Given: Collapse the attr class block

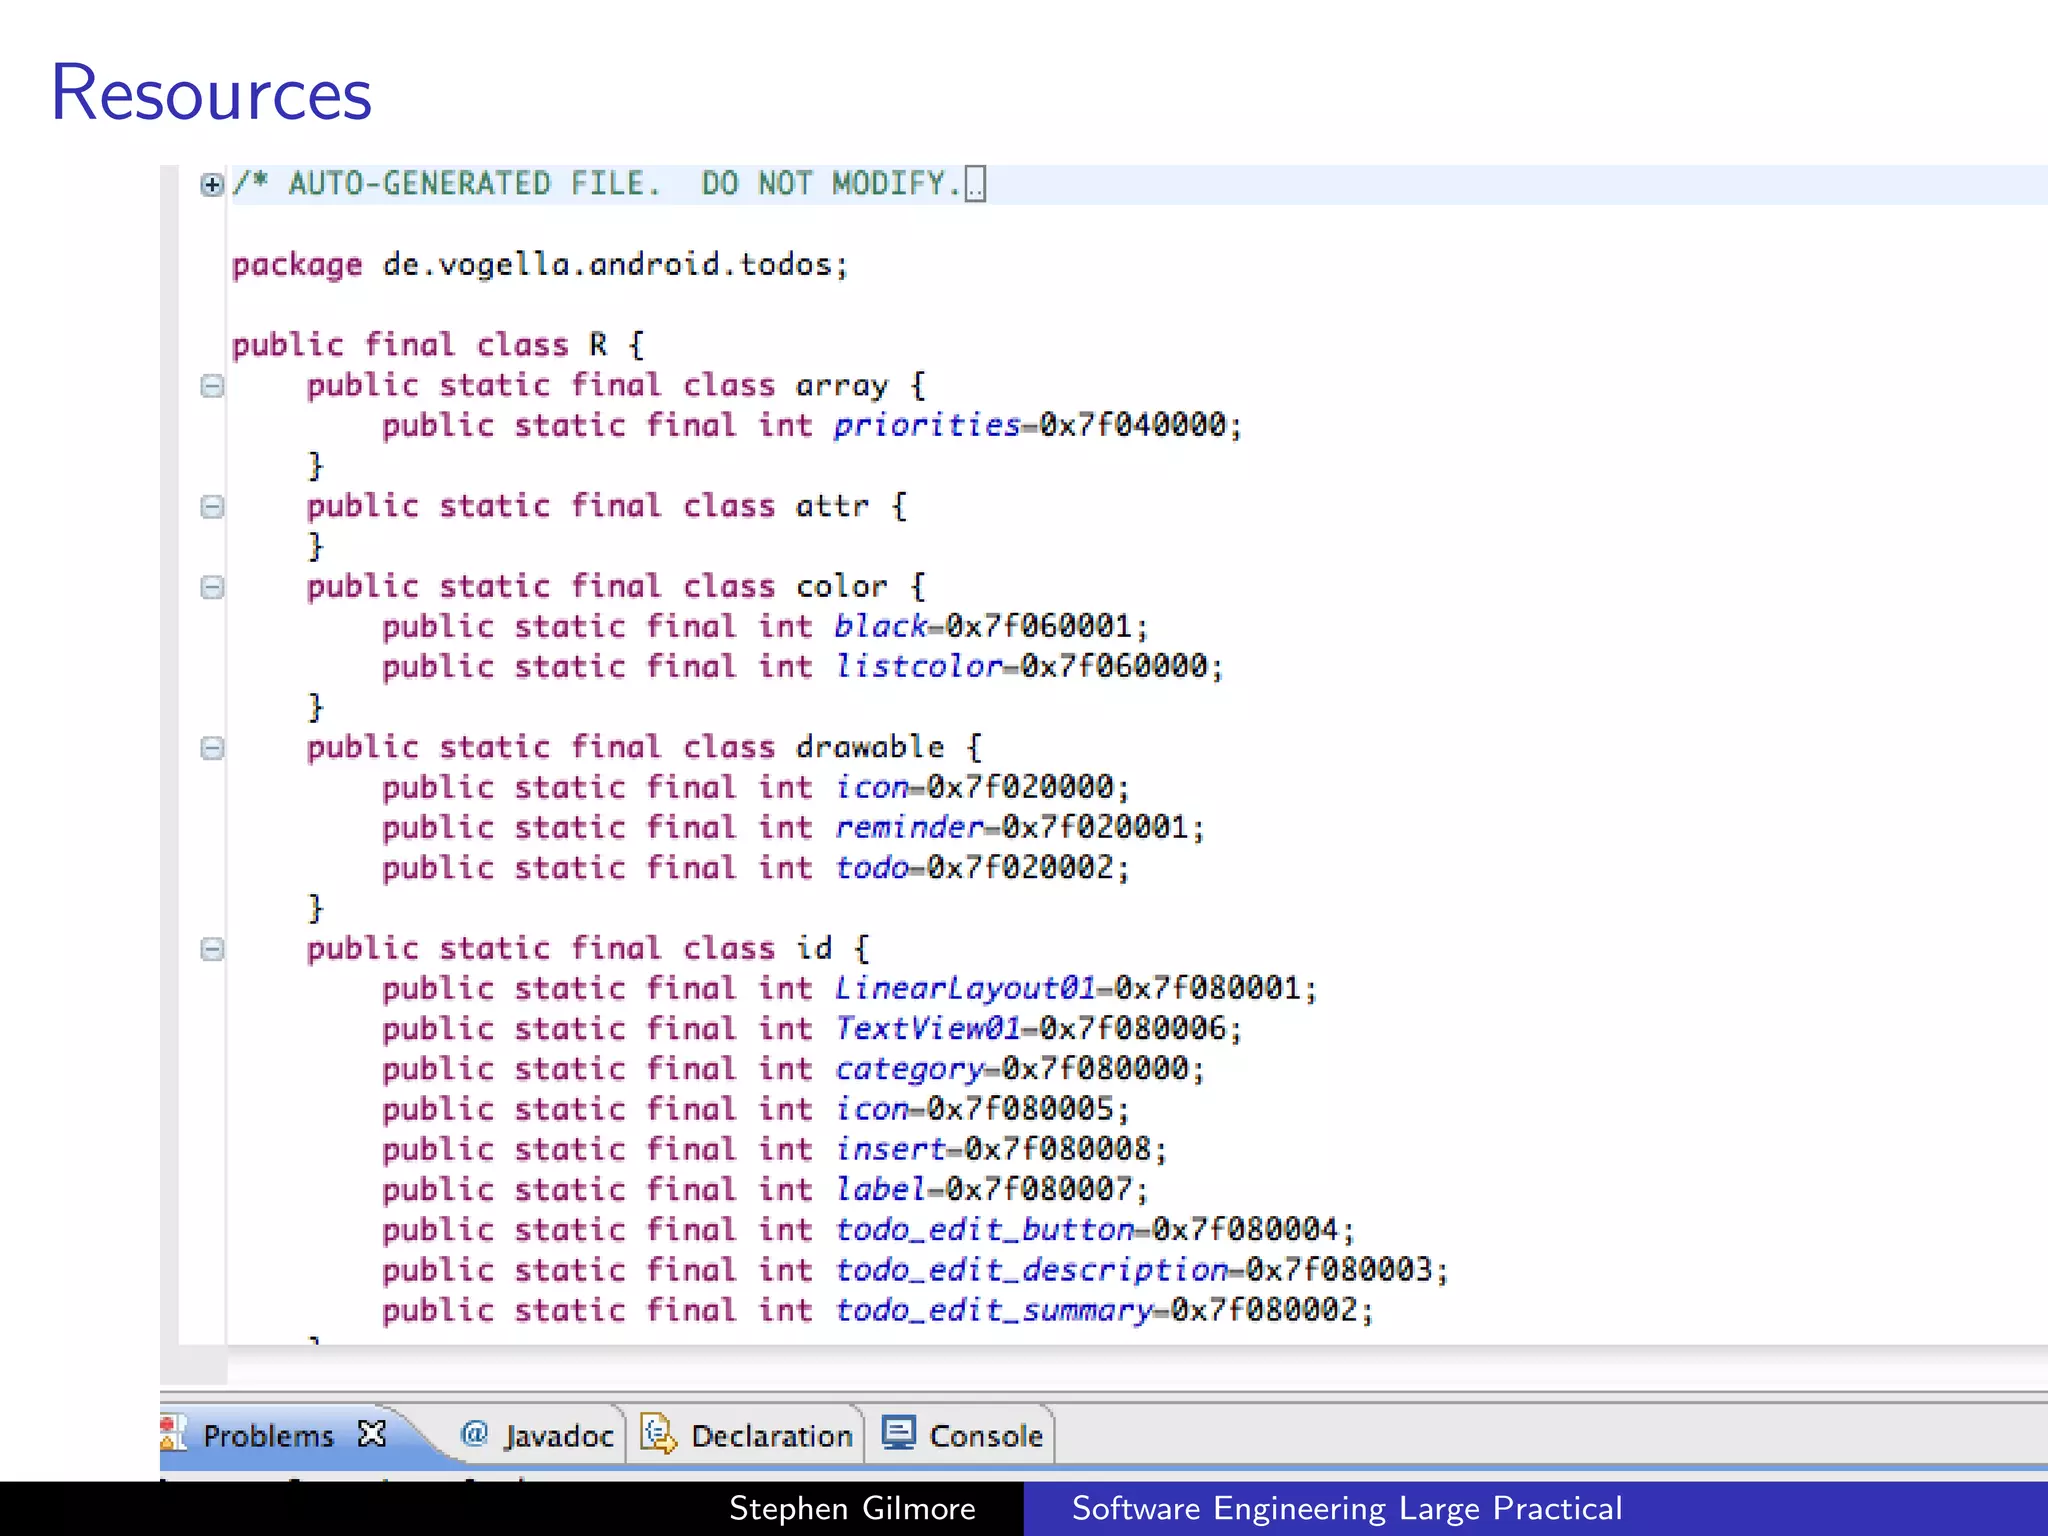Looking at the screenshot, I should [x=212, y=507].
